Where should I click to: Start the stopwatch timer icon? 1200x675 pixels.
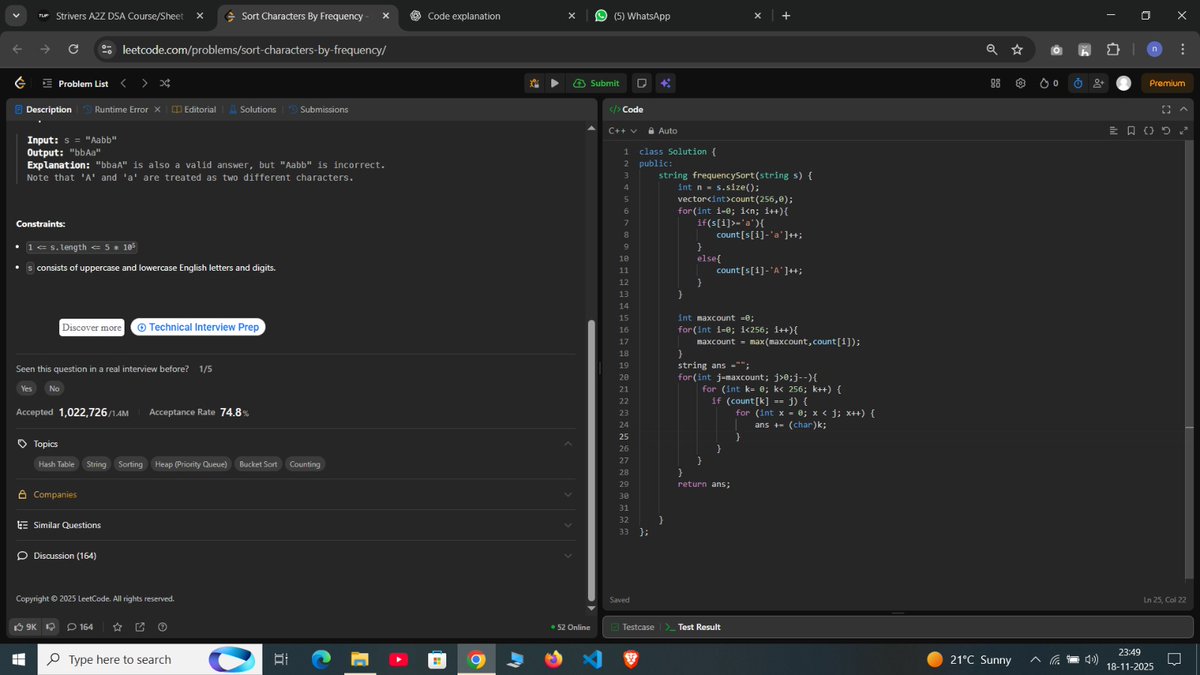[x=1077, y=83]
